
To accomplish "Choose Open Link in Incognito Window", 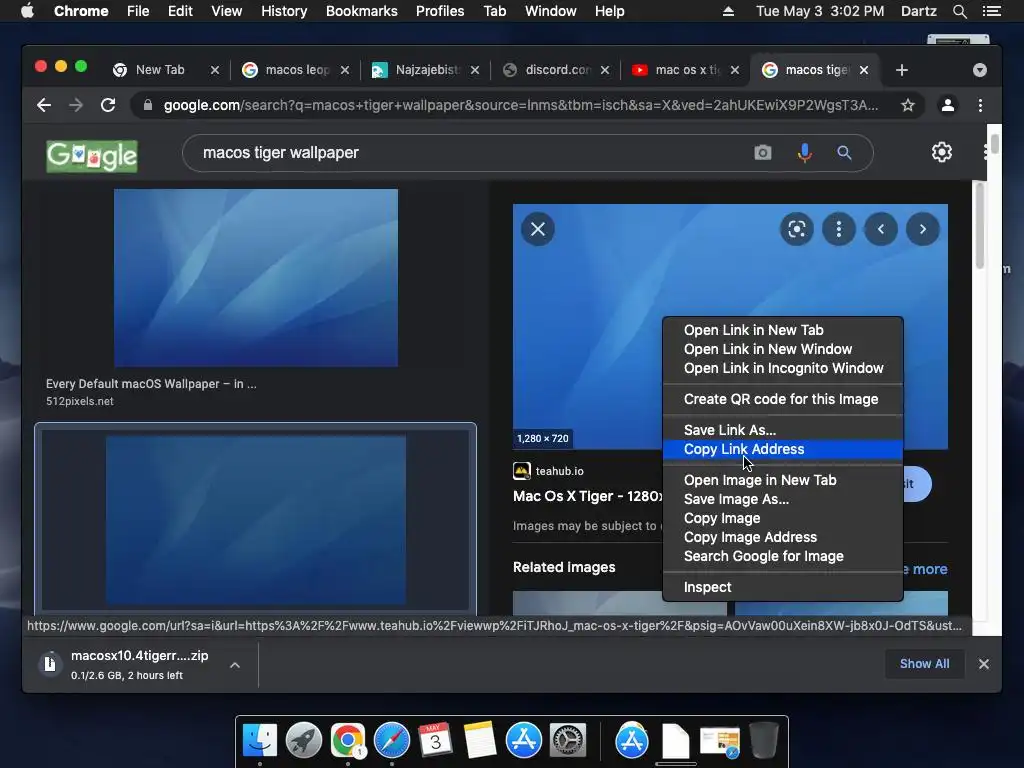I will tap(782, 368).
